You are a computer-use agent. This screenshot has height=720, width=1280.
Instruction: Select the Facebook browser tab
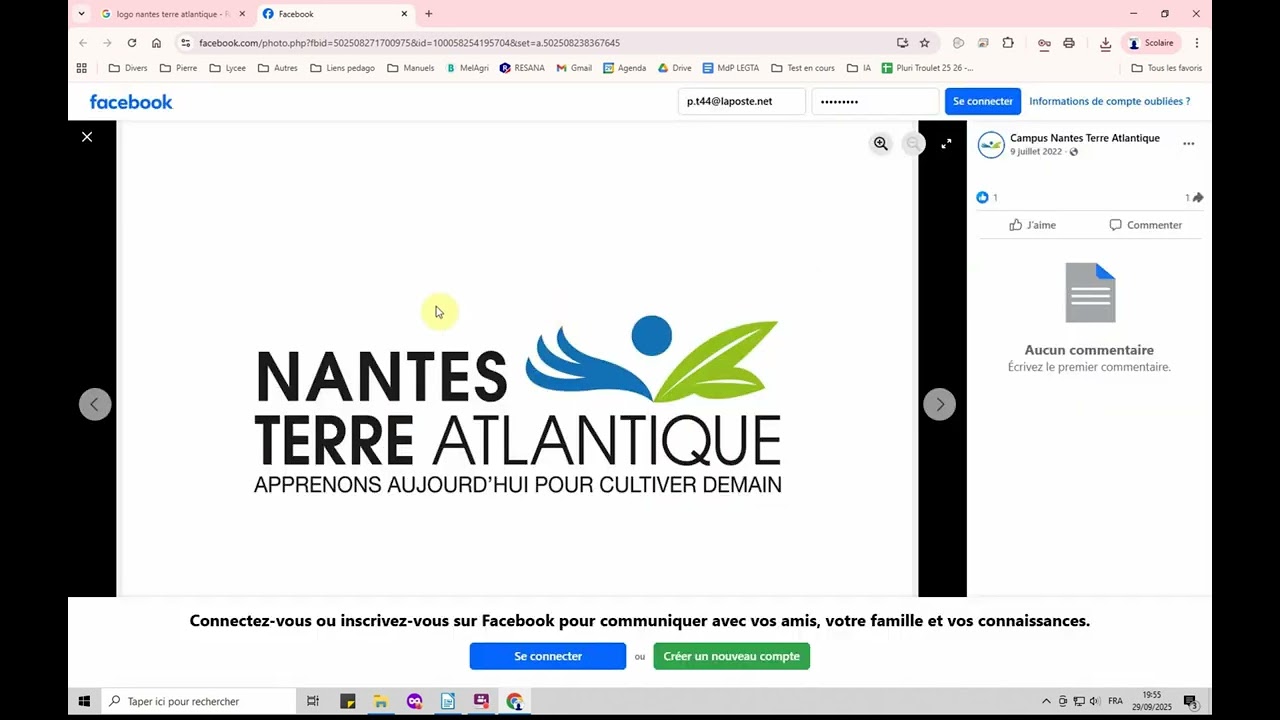point(335,14)
